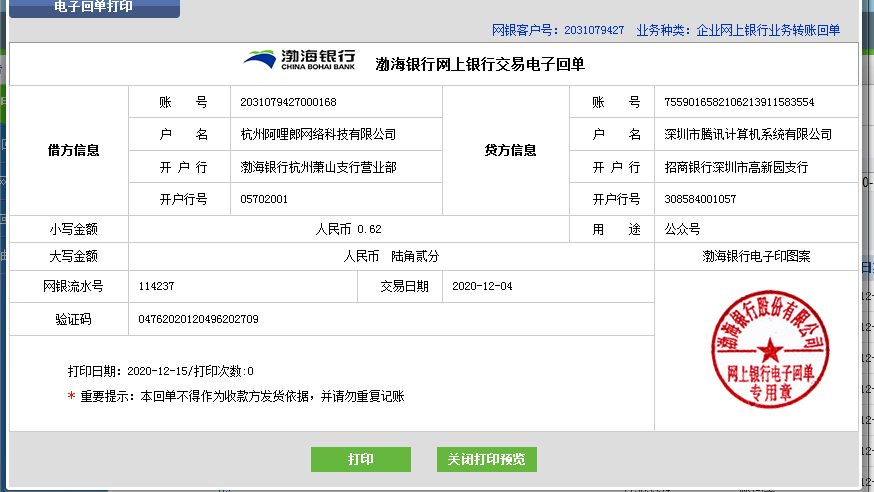Click 渤海银行电子印图案 label
Image resolution: width=874 pixels, height=492 pixels.
756,256
